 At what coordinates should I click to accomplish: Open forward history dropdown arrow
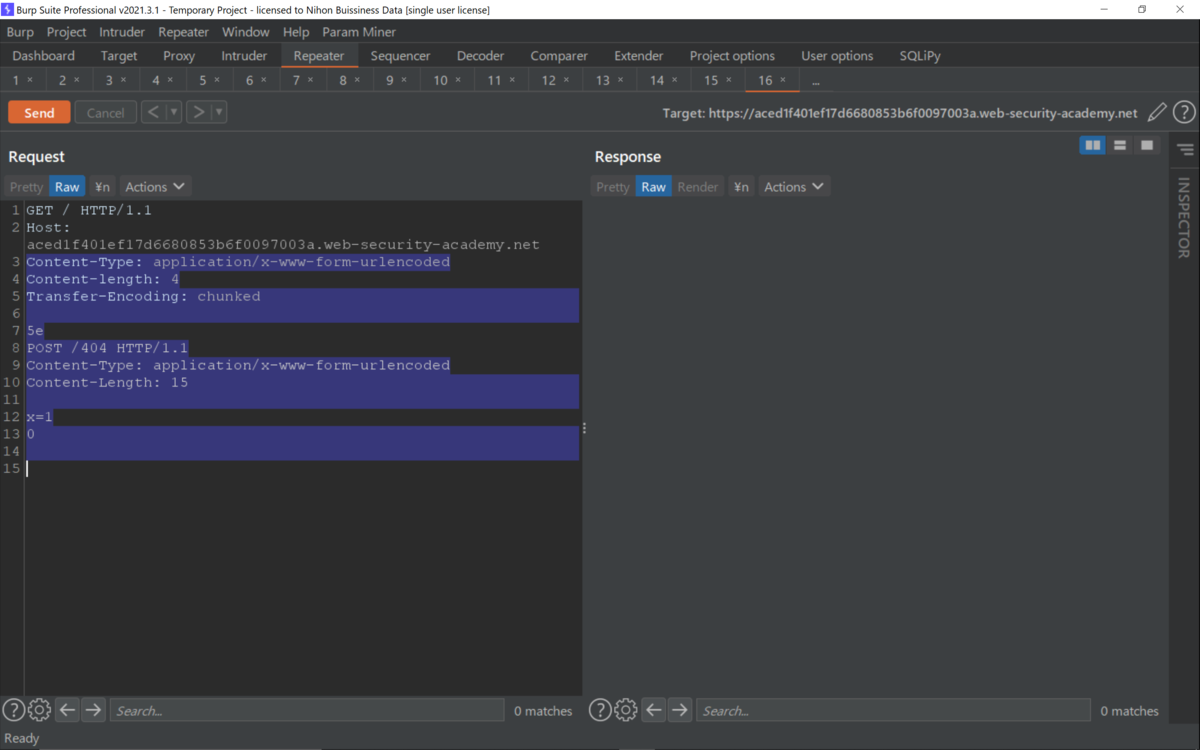[x=219, y=112]
